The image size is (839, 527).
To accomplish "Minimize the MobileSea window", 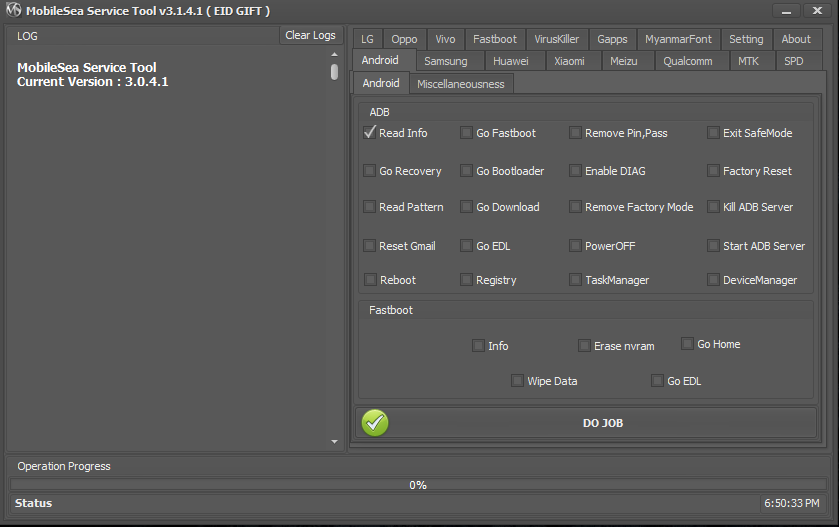I will (x=786, y=11).
